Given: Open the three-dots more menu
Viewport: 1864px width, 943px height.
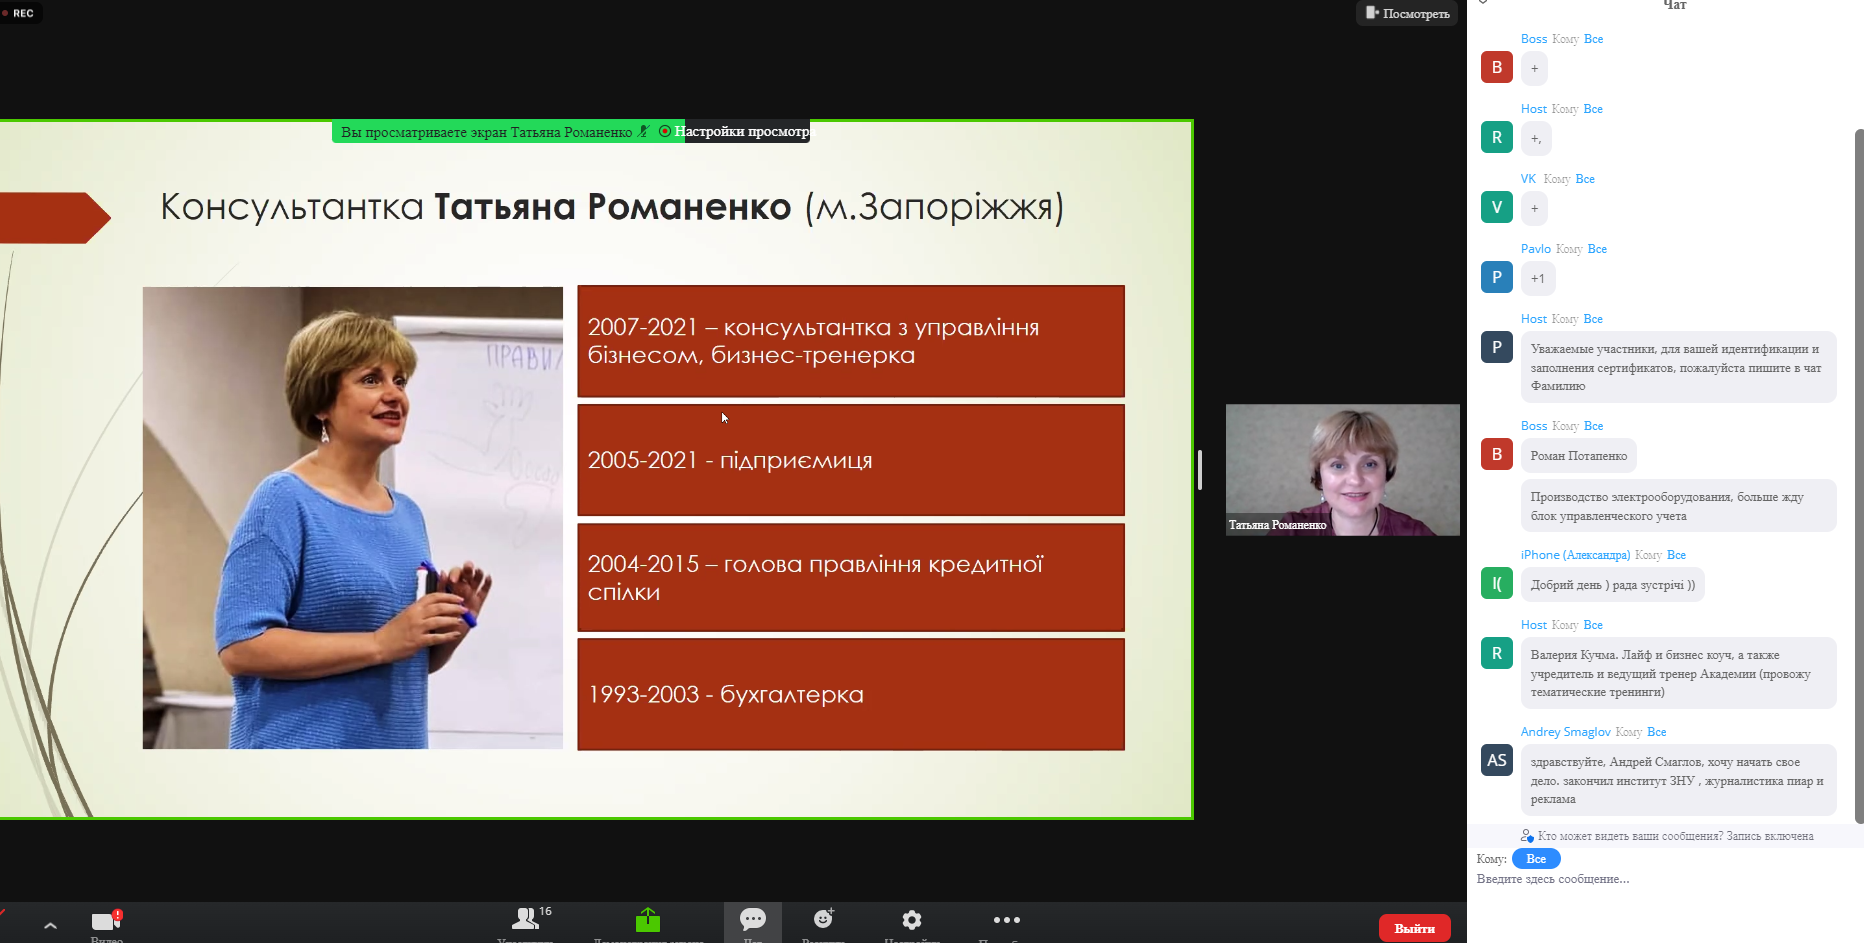Looking at the screenshot, I should click(1007, 920).
